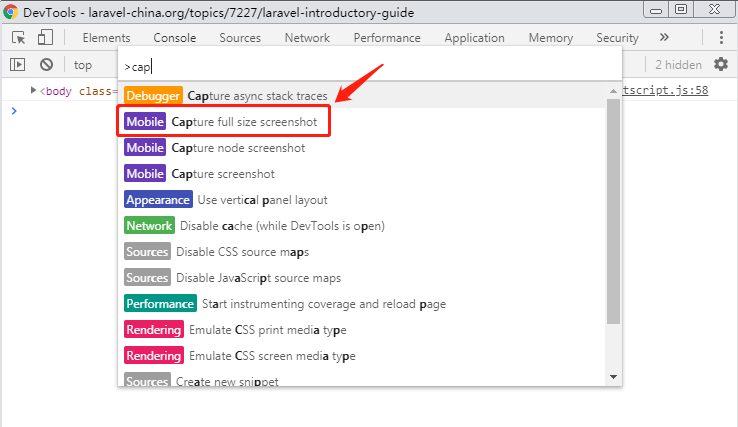Select Emulate CSS print media type

361,330
